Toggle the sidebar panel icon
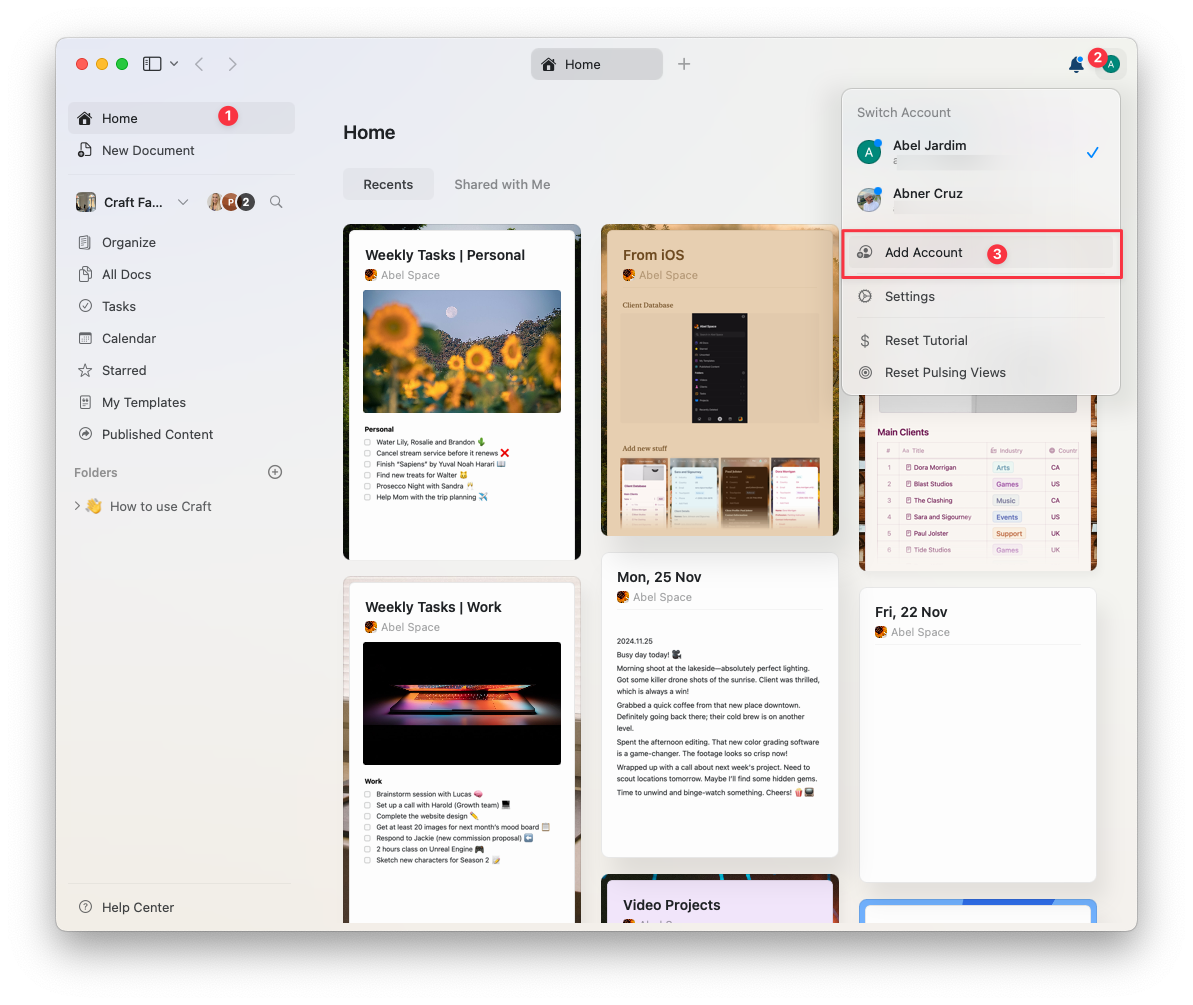Image resolution: width=1193 pixels, height=1005 pixels. click(152, 64)
